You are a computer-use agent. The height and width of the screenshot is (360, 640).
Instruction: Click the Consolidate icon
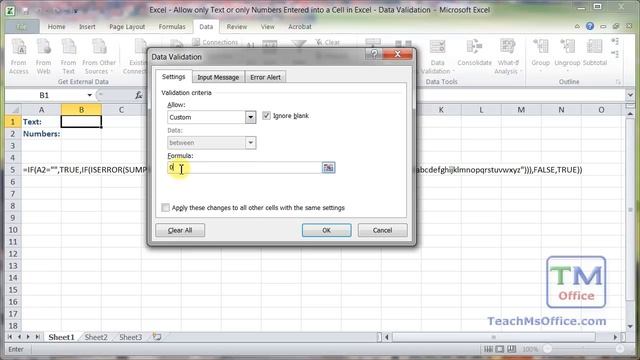point(474,53)
